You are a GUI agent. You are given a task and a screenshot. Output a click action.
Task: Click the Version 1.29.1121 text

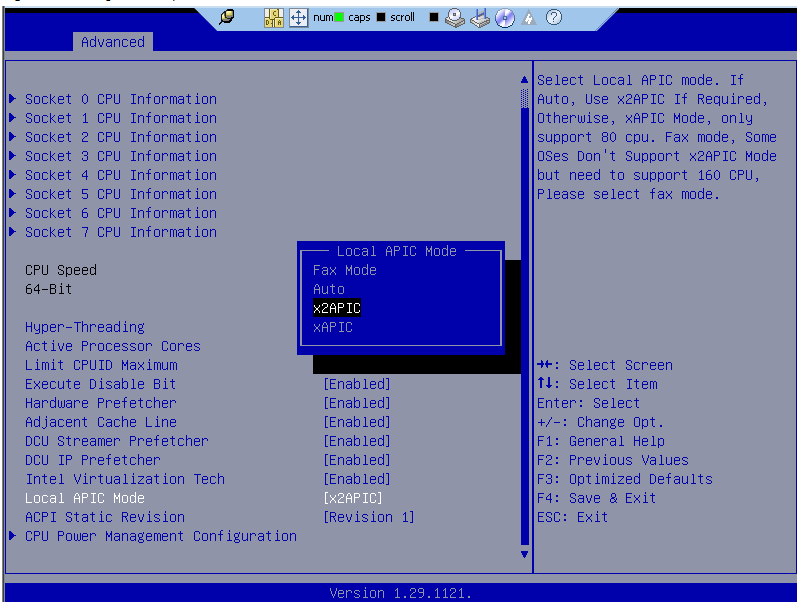[400, 593]
